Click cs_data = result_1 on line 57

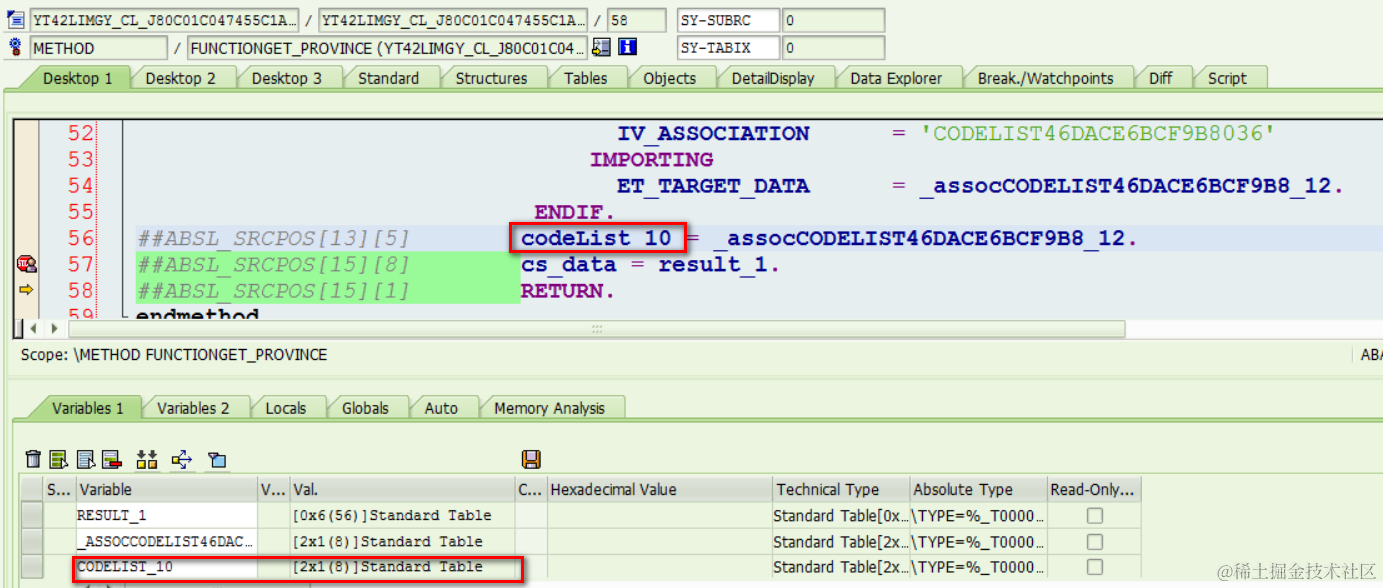point(650,264)
